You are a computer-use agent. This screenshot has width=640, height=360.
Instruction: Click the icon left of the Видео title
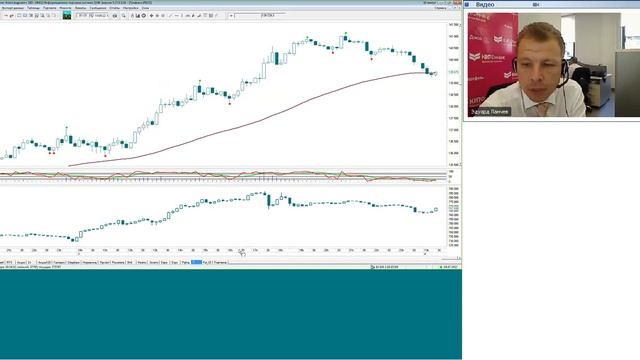467,4
